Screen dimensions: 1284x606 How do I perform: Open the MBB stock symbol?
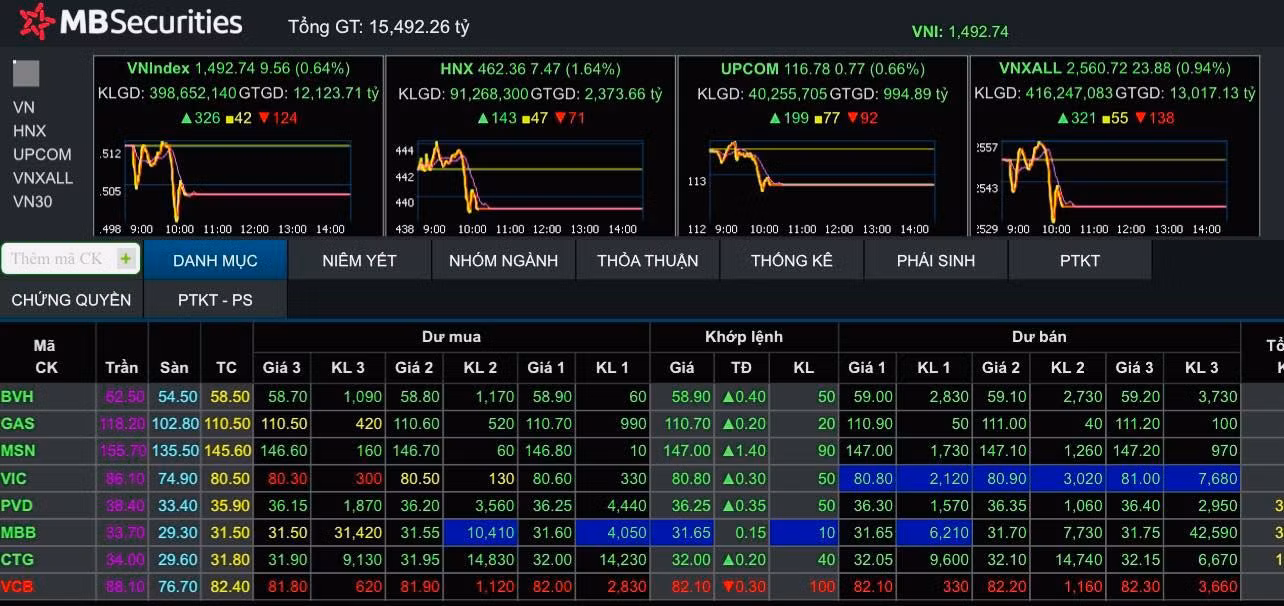pyautogui.click(x=18, y=533)
